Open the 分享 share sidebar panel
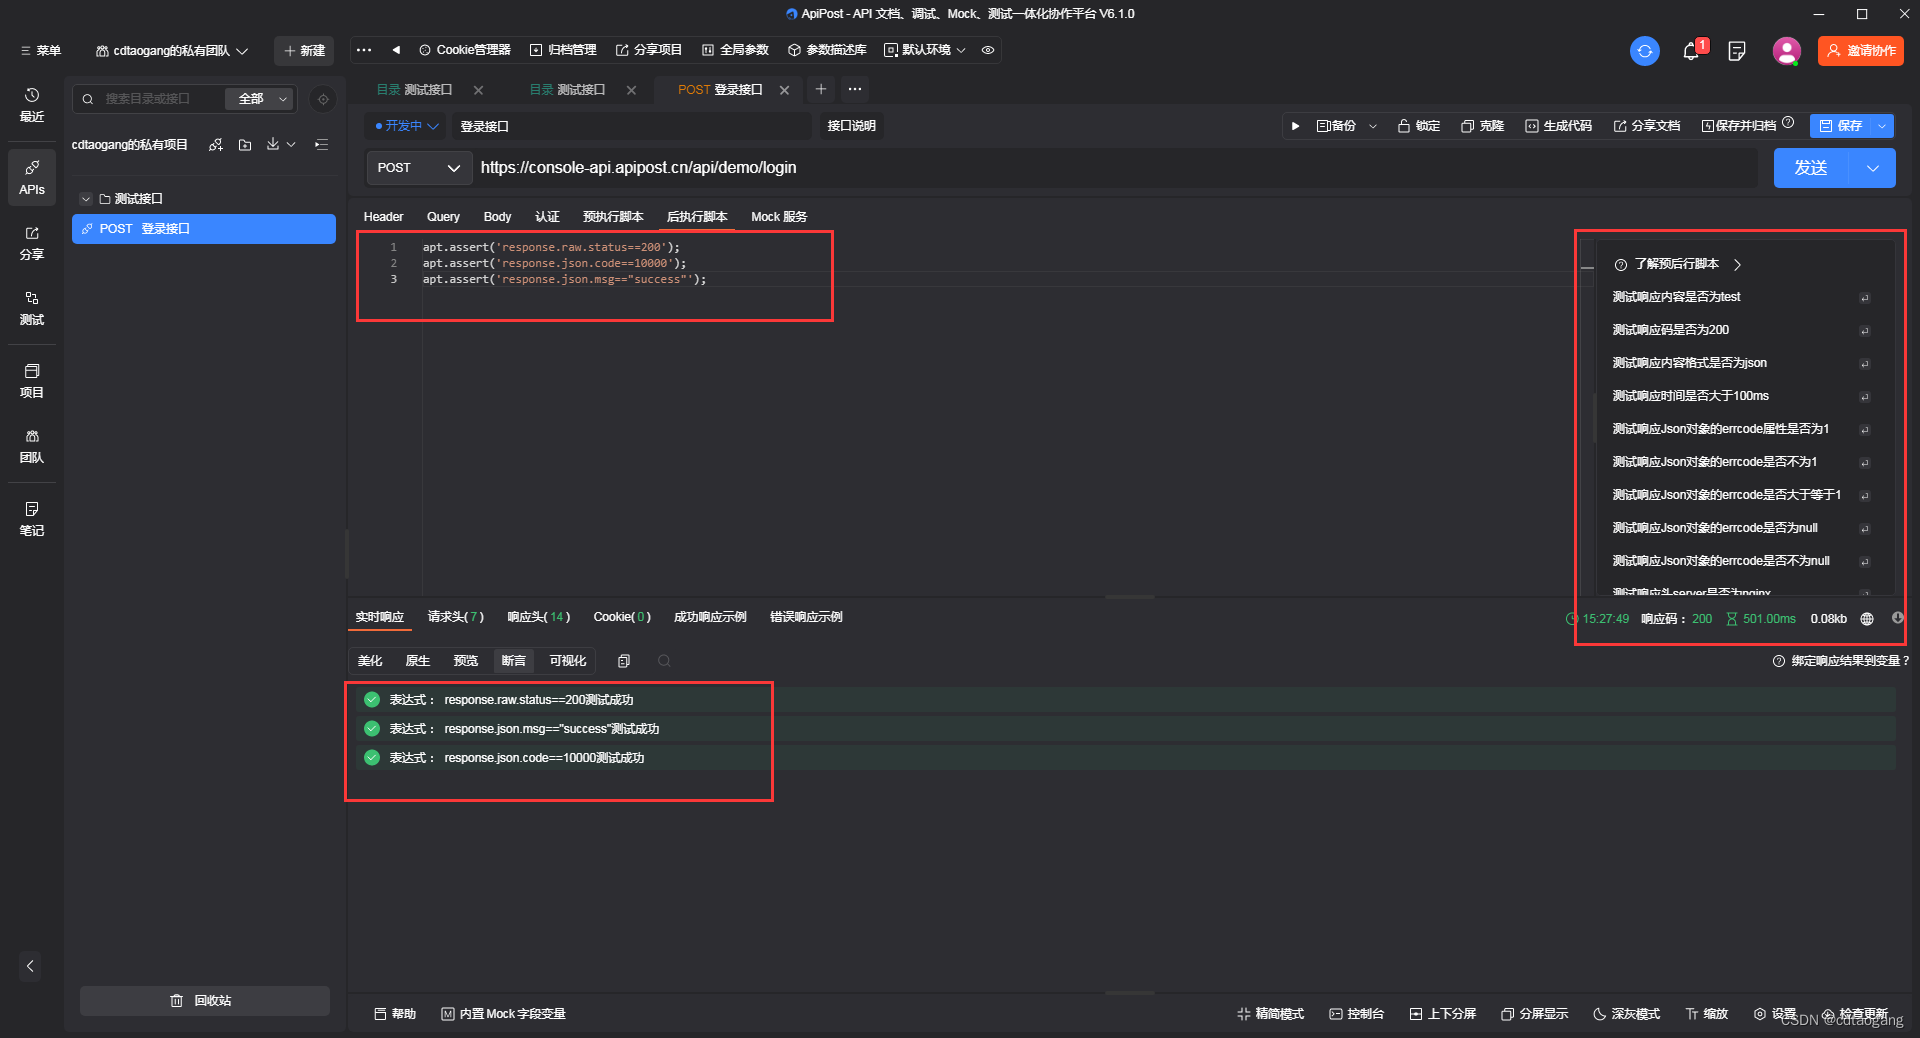Viewport: 1920px width, 1038px height. 32,243
